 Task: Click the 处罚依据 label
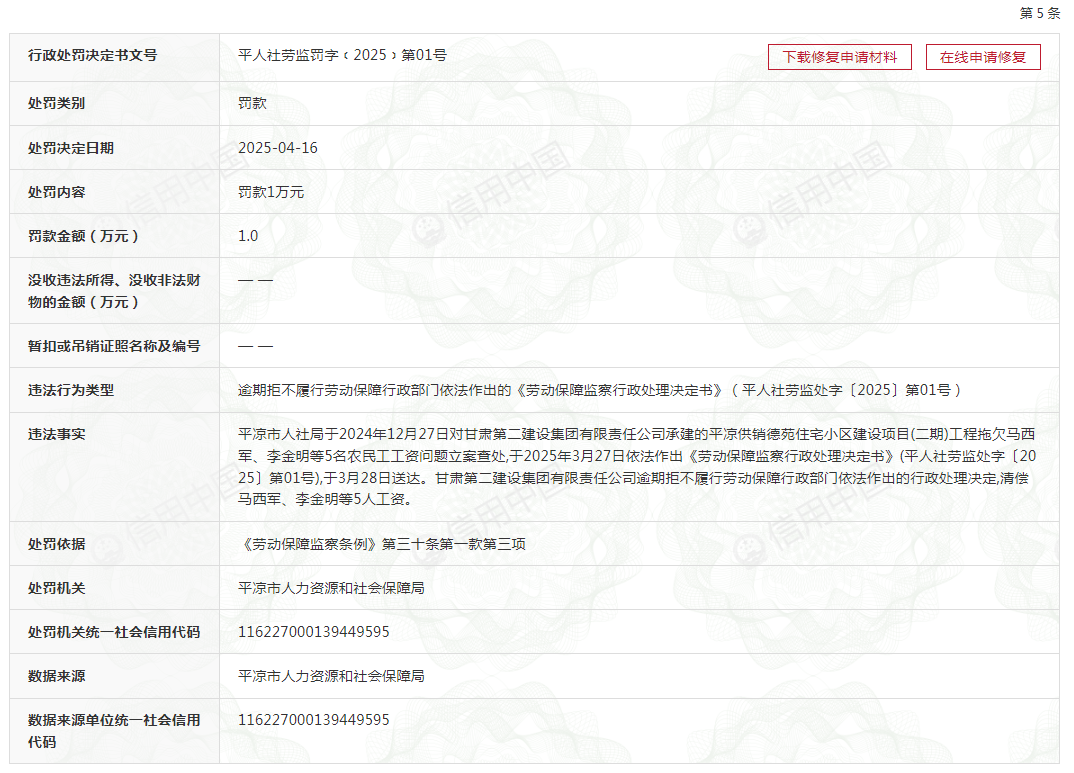pos(57,544)
